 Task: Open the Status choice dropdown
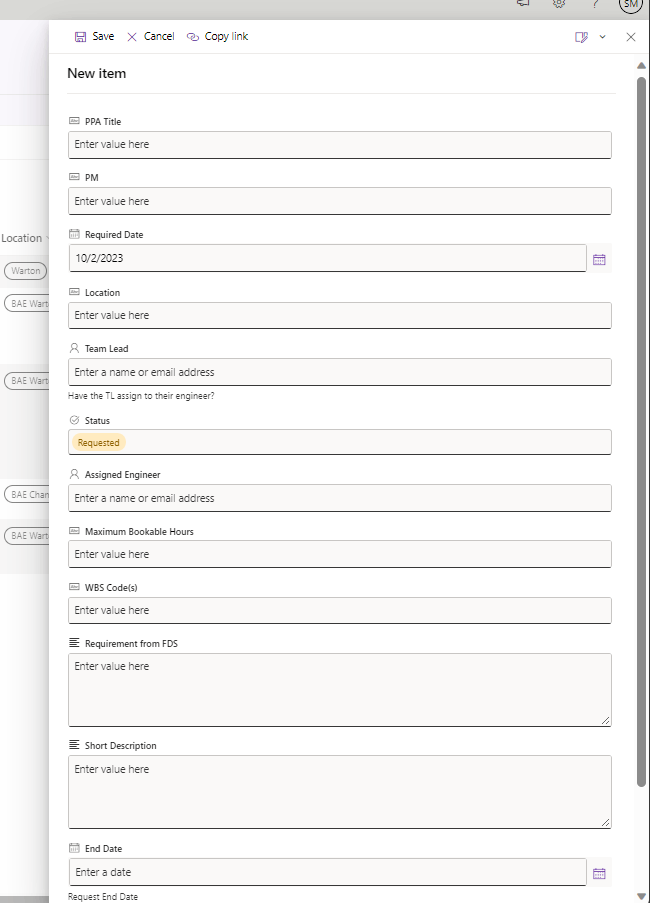(339, 442)
